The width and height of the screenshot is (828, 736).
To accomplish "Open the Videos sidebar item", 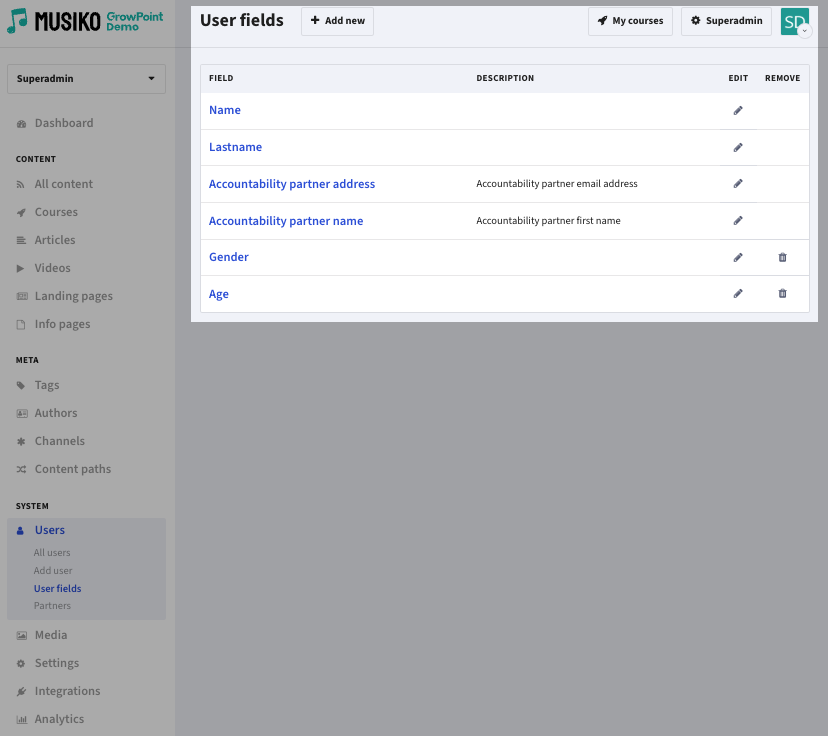I will [x=52, y=268].
